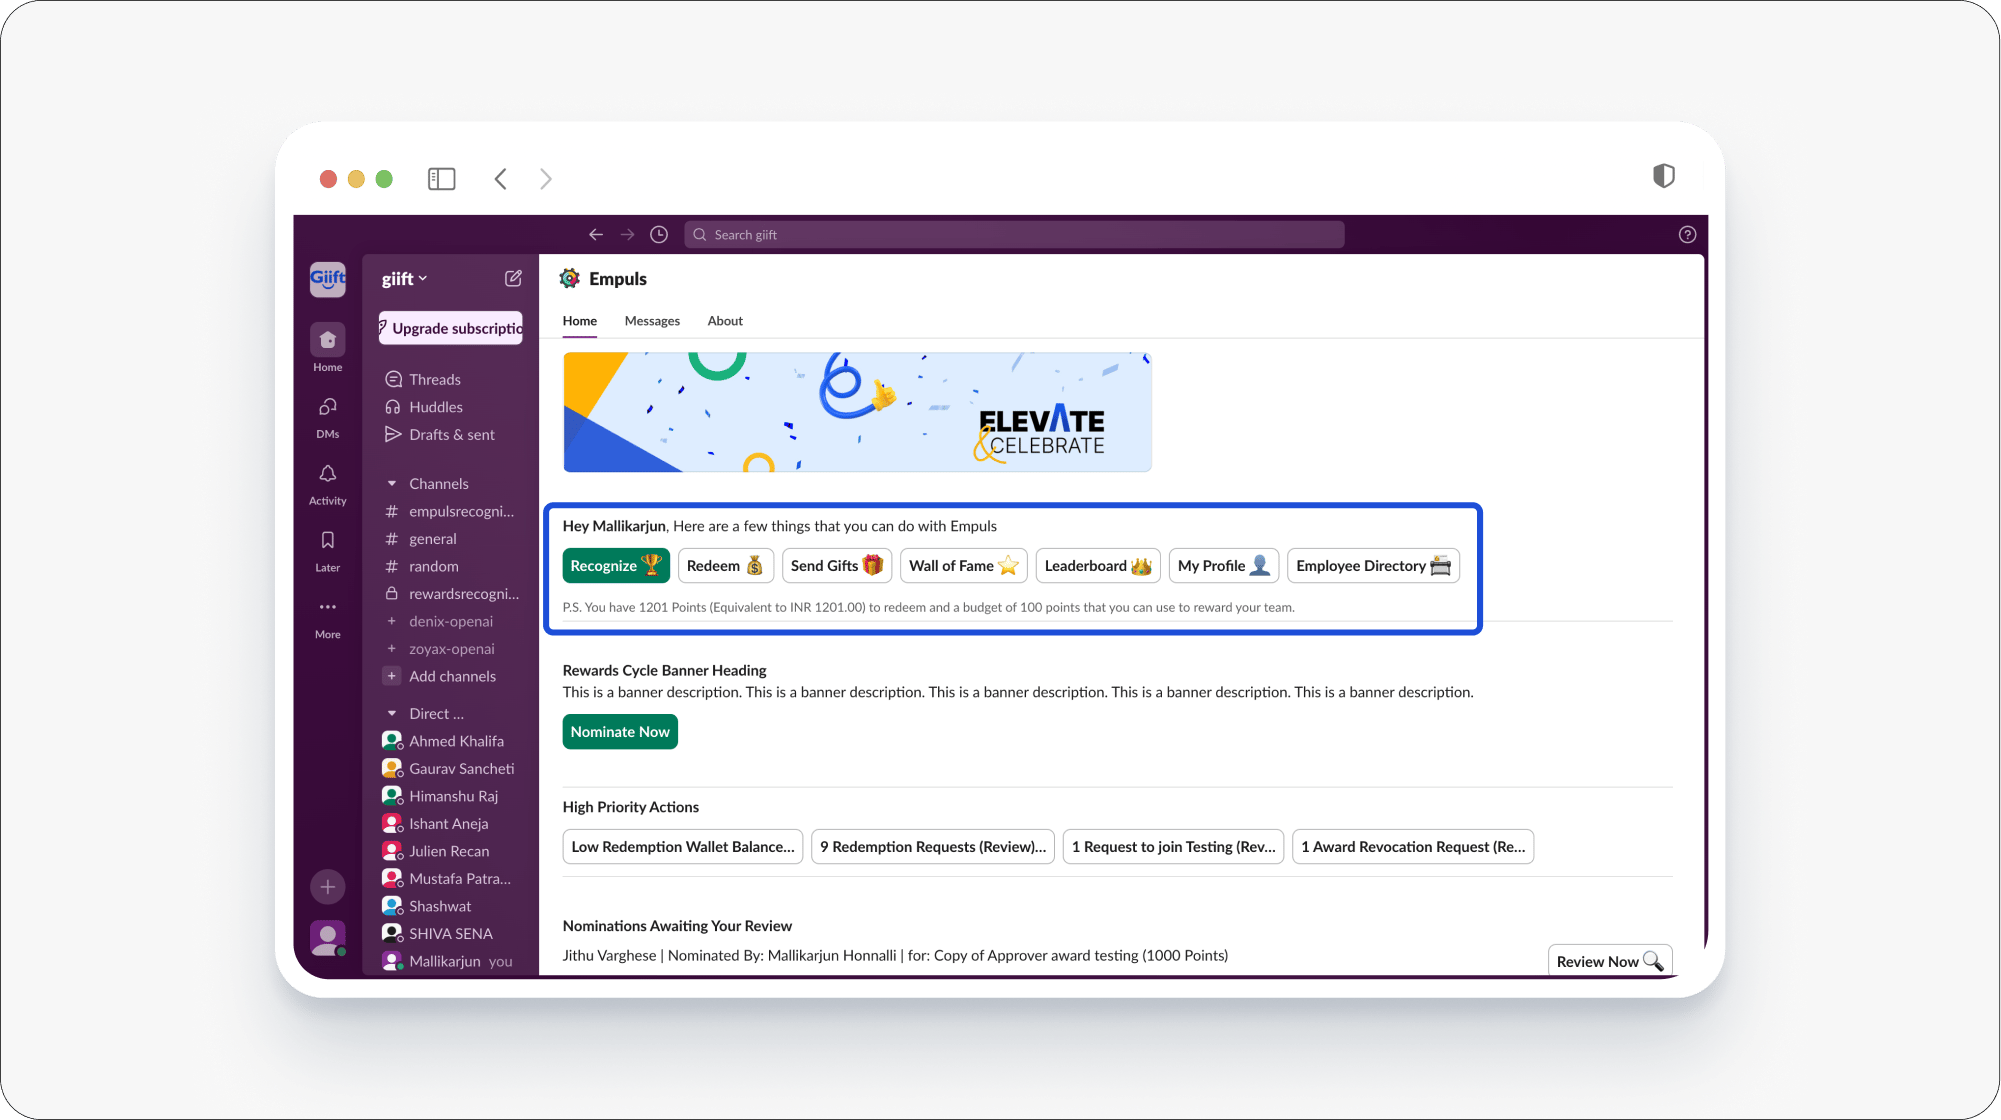
Task: Open 1 Request to join Testing
Action: click(x=1173, y=846)
